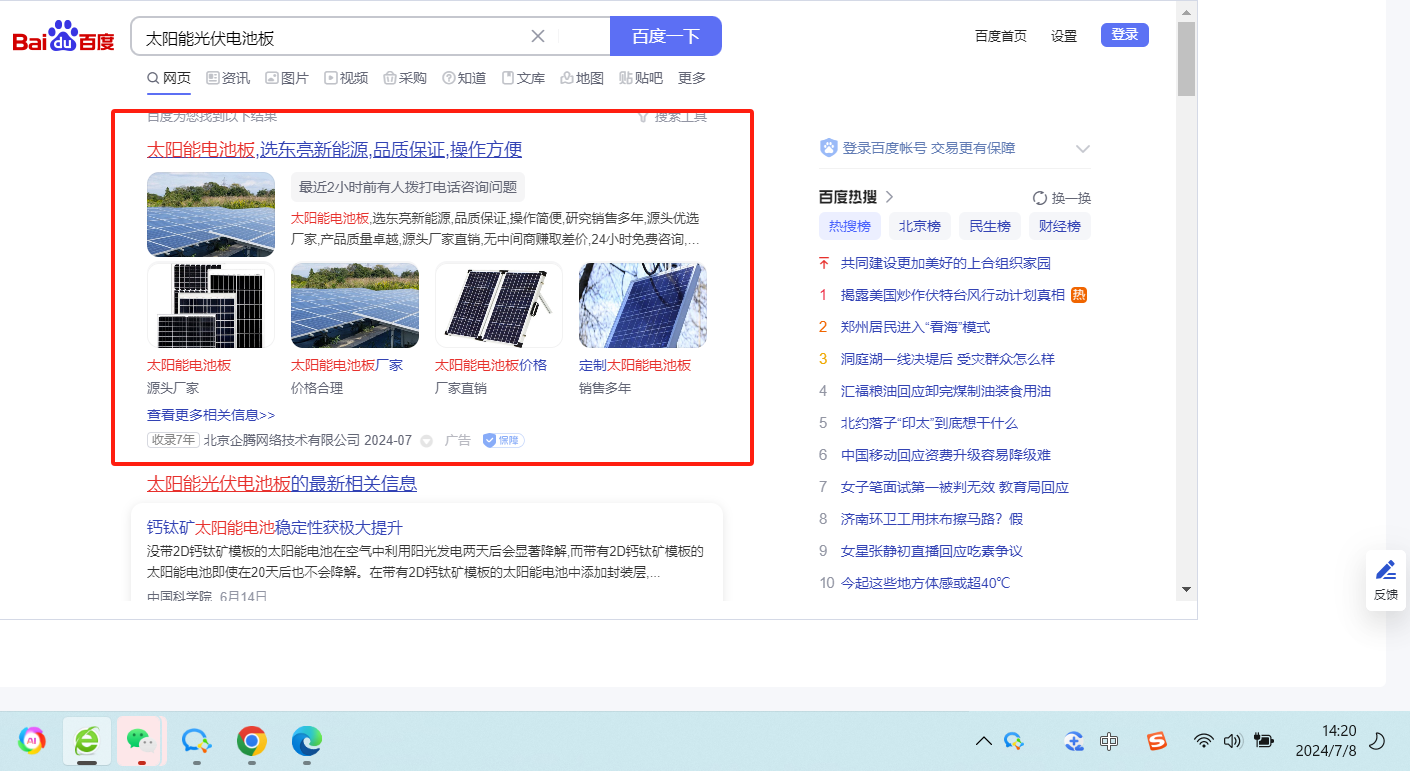
Task: Click the 换一换 refresh icon
Action: coord(1039,198)
